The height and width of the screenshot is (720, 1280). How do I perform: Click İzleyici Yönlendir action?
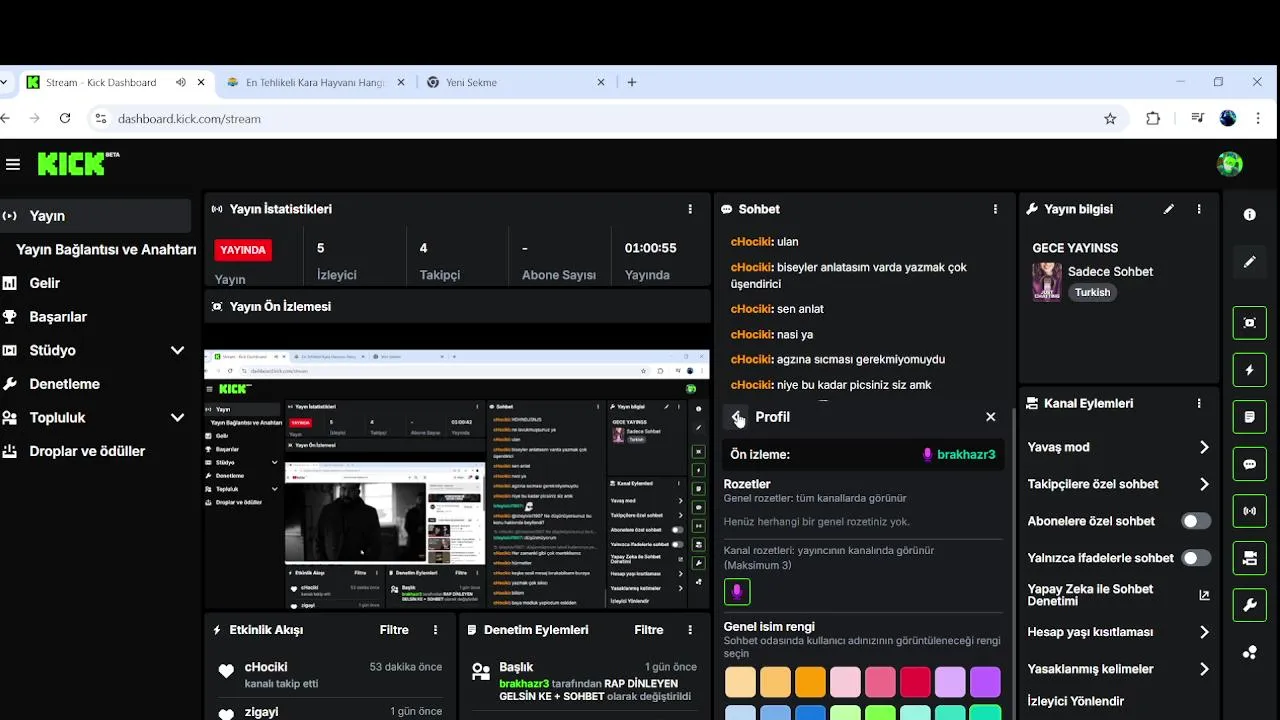pos(1076,701)
